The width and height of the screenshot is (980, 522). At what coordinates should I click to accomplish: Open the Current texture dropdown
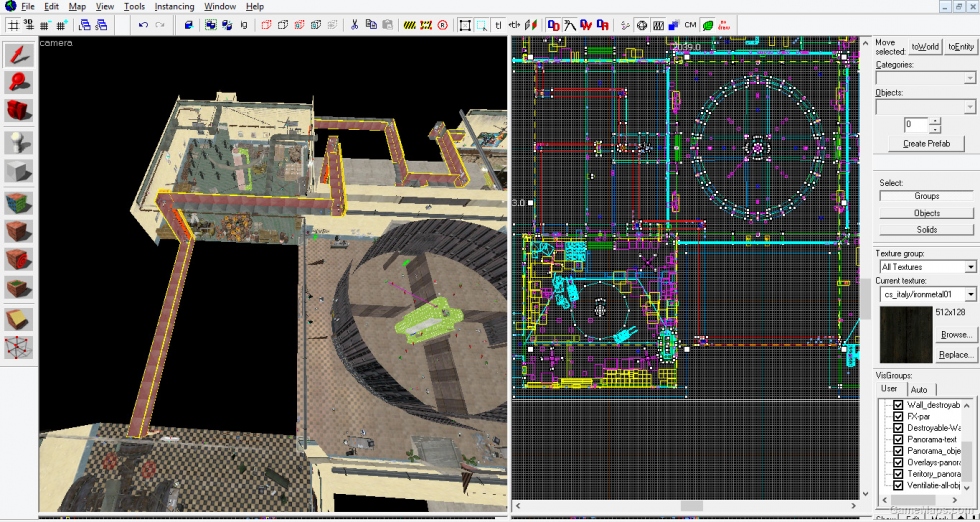click(x=928, y=294)
